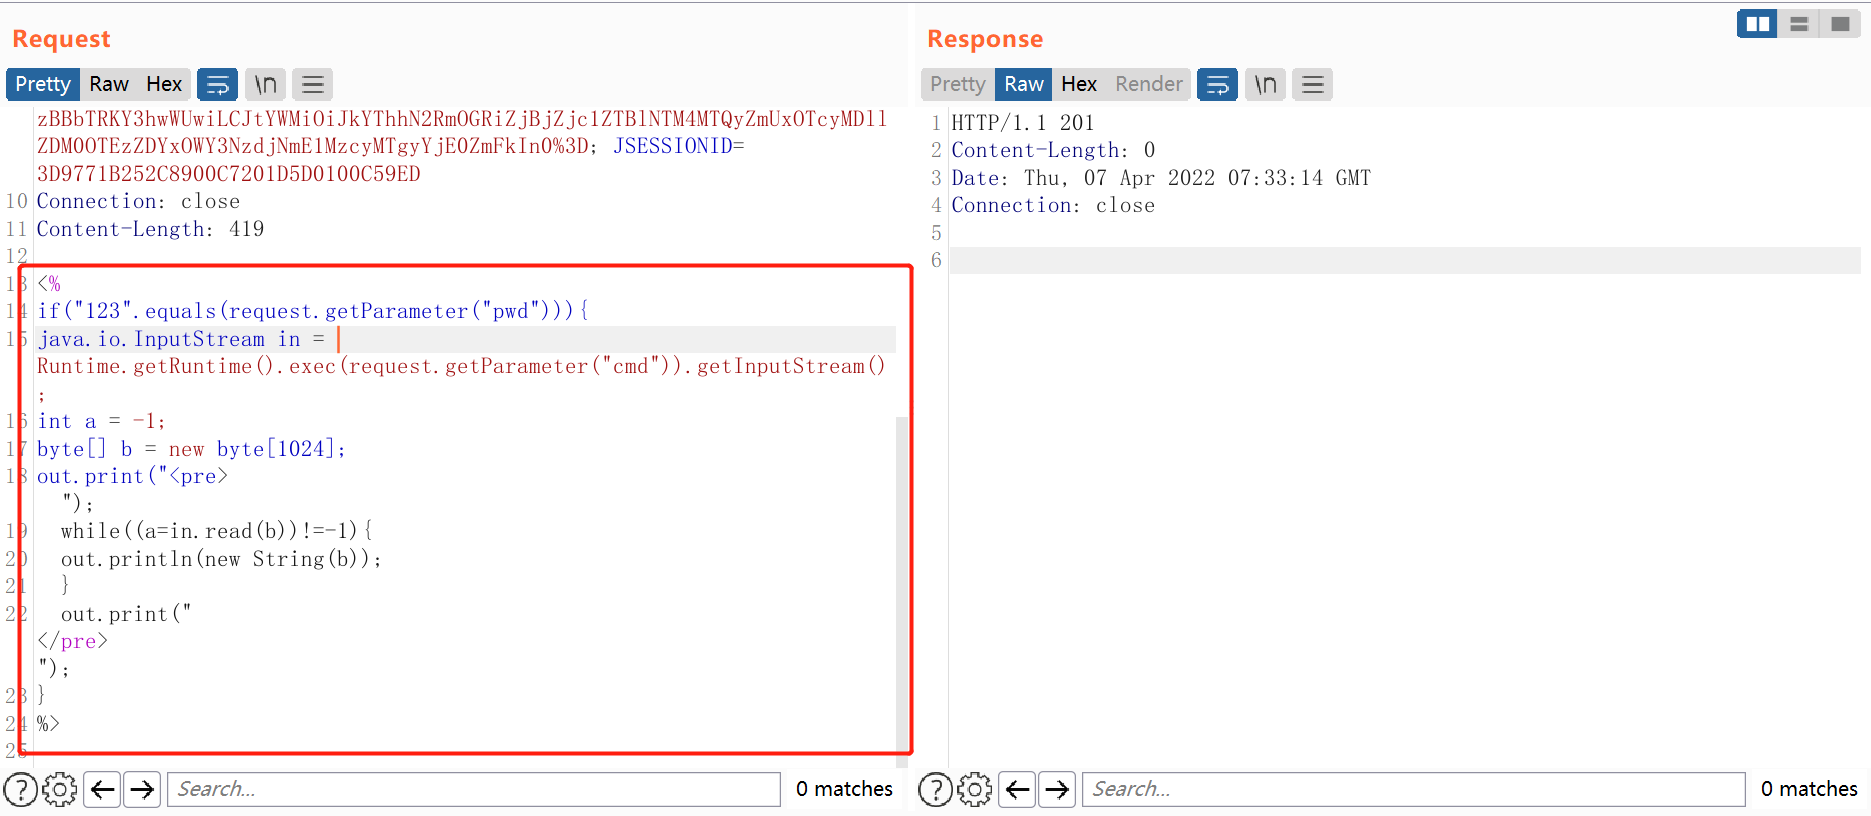Click the if("123".equals pwd check line
The width and height of the screenshot is (1871, 816).
[313, 311]
